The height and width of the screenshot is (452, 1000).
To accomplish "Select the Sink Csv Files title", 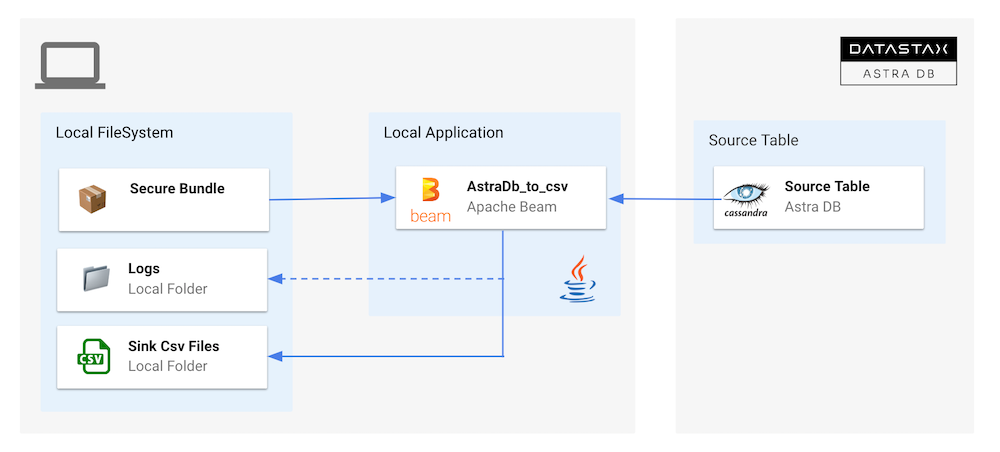I will [x=173, y=346].
